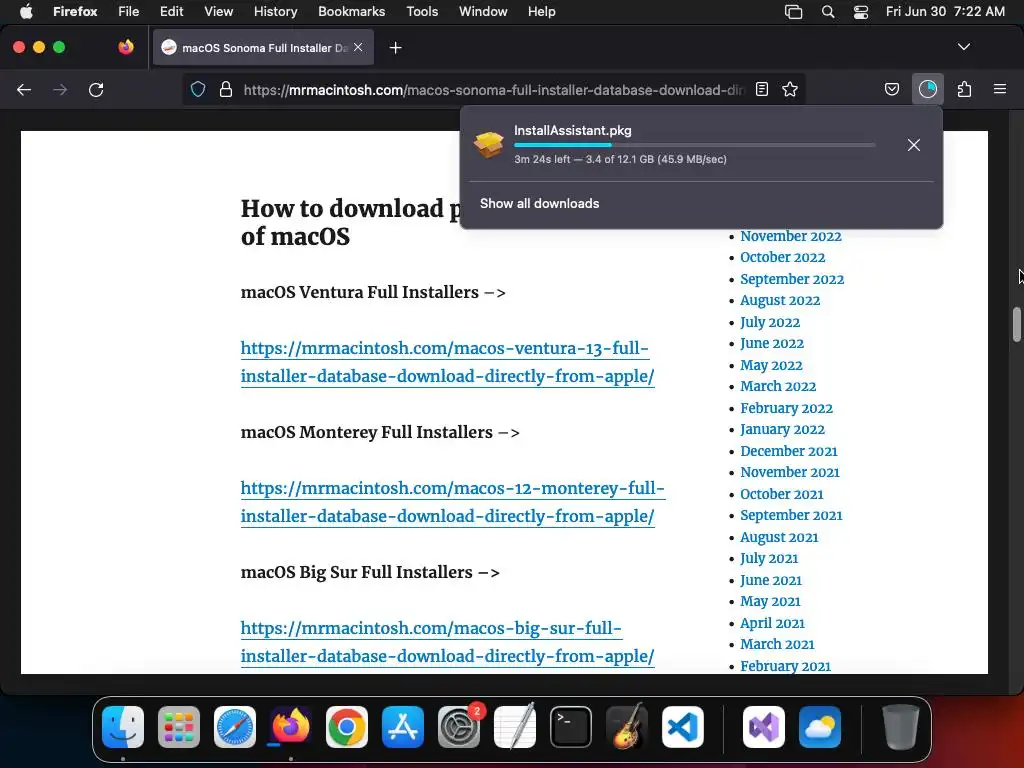Screen dimensions: 1024x768
Task: Open the Edit menu
Action: coord(172,12)
